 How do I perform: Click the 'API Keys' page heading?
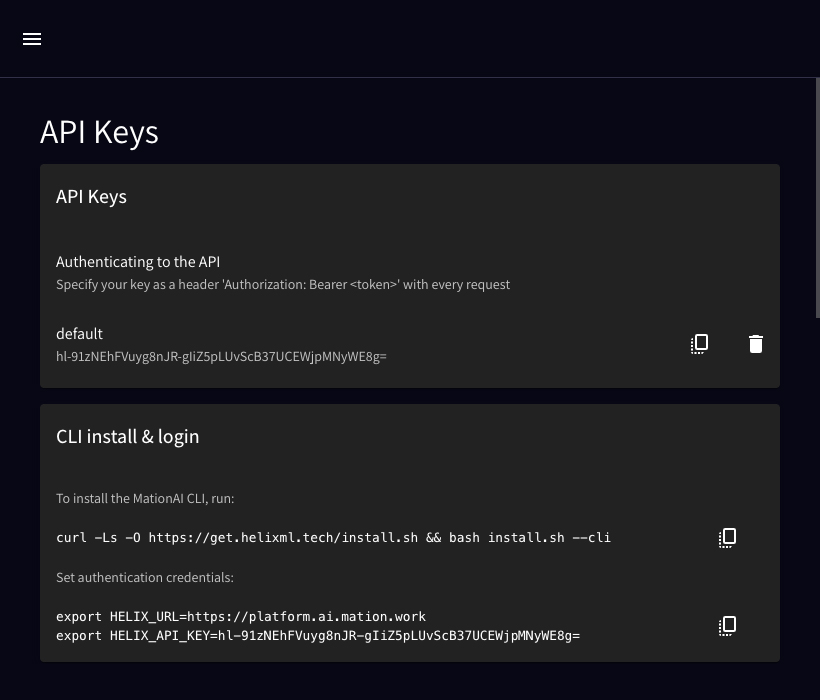pos(99,132)
